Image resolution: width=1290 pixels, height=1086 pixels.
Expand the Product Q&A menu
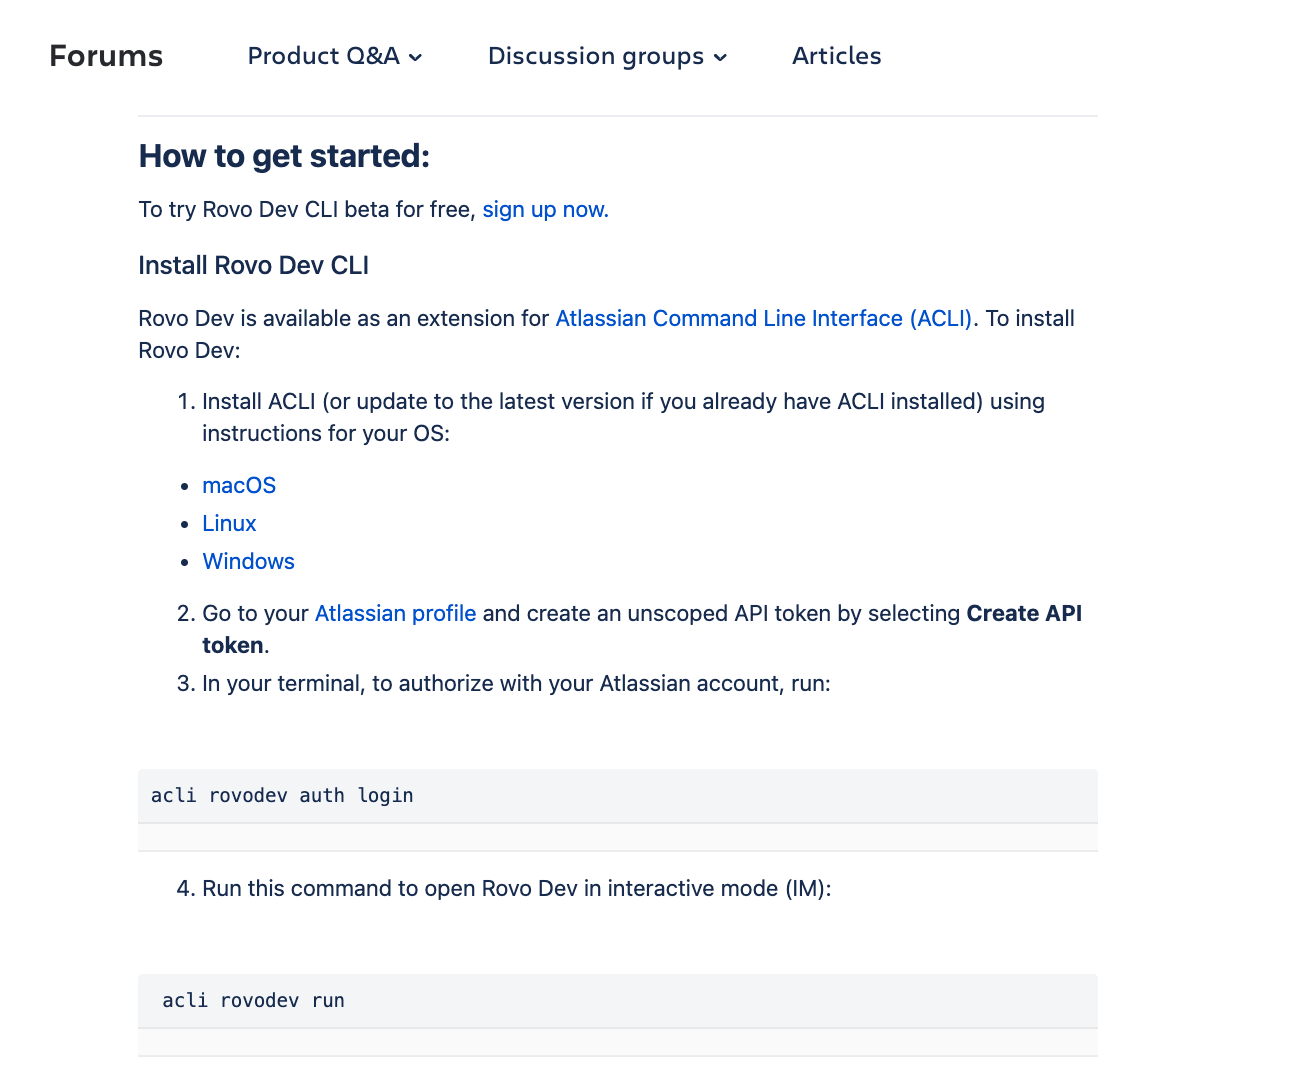point(335,56)
